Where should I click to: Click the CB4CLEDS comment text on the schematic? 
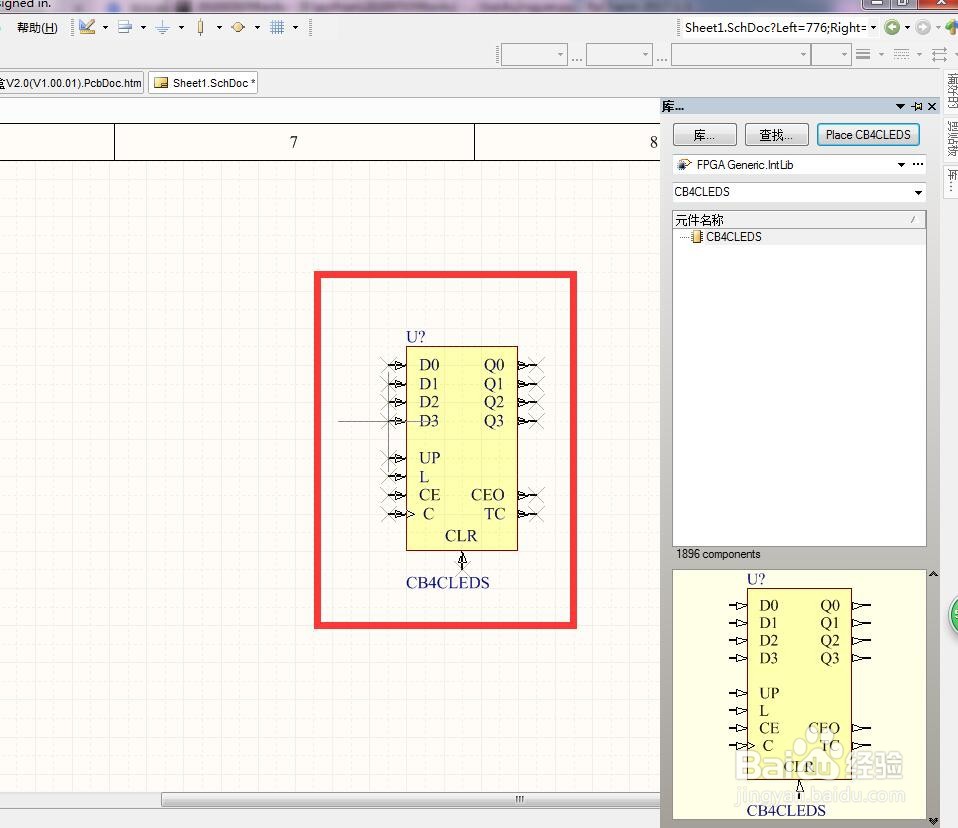pos(448,582)
